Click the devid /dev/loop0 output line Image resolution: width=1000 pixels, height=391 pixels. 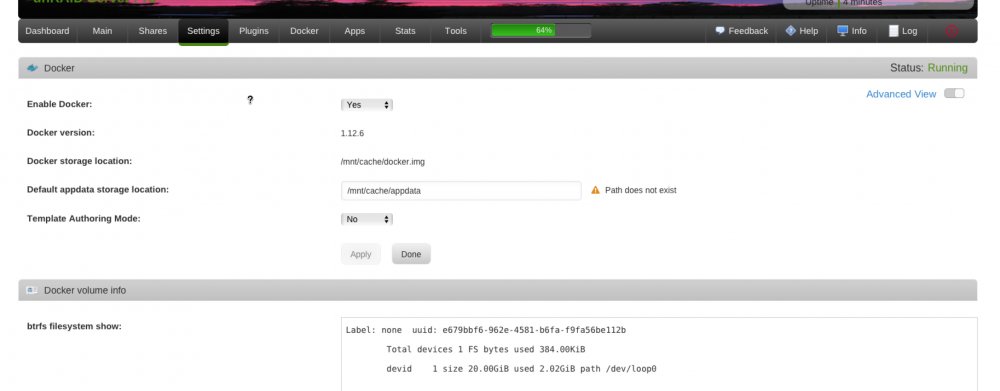click(522, 369)
